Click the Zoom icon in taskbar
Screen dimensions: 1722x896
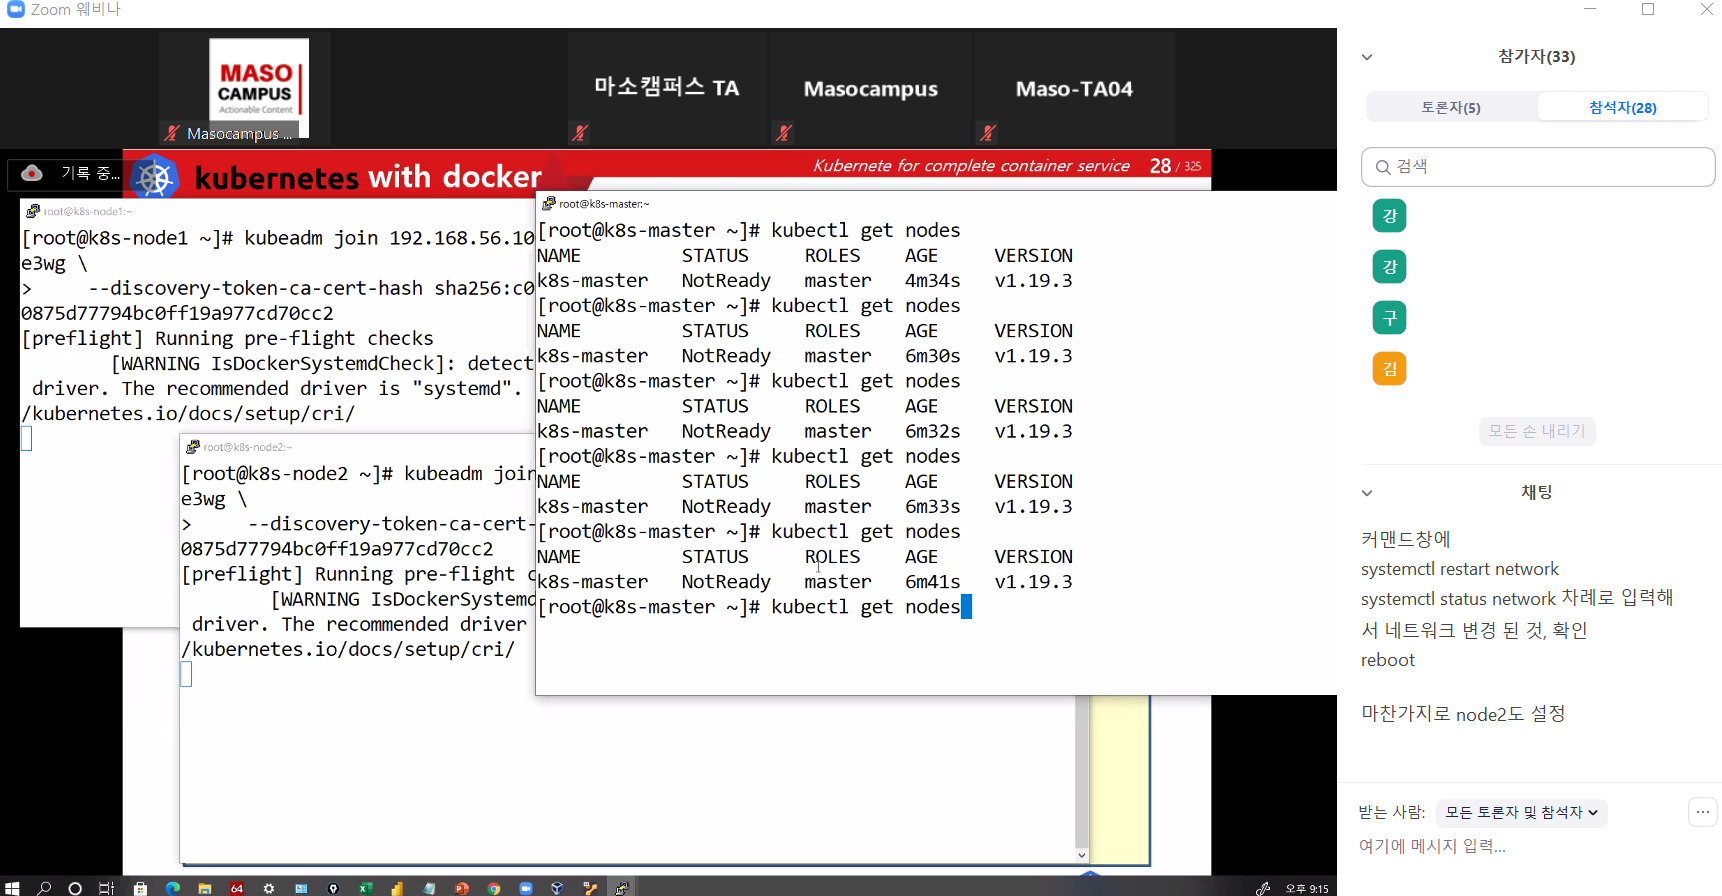tap(526, 888)
